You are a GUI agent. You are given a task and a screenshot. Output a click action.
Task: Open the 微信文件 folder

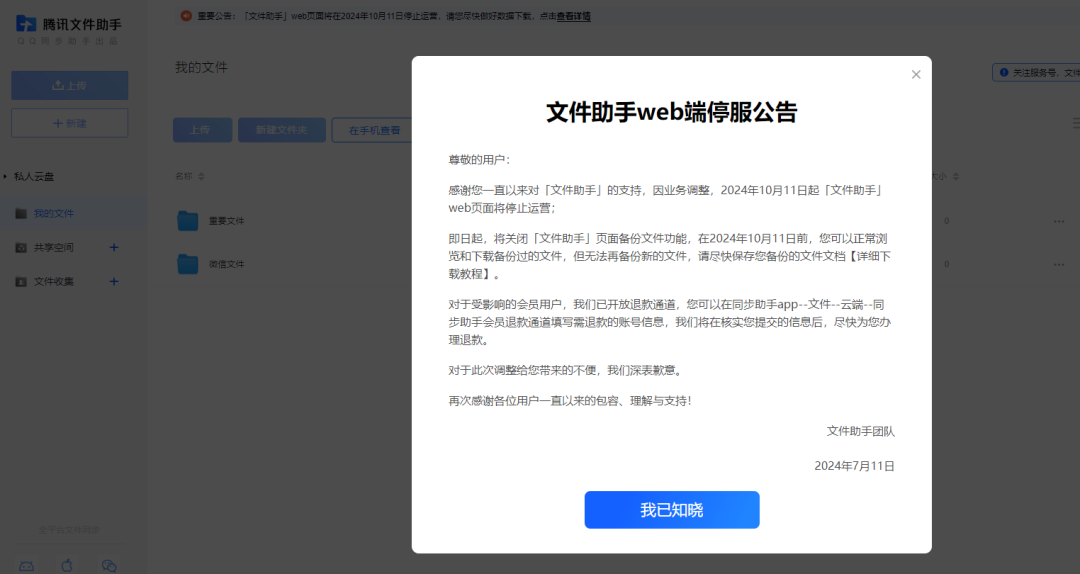click(227, 264)
